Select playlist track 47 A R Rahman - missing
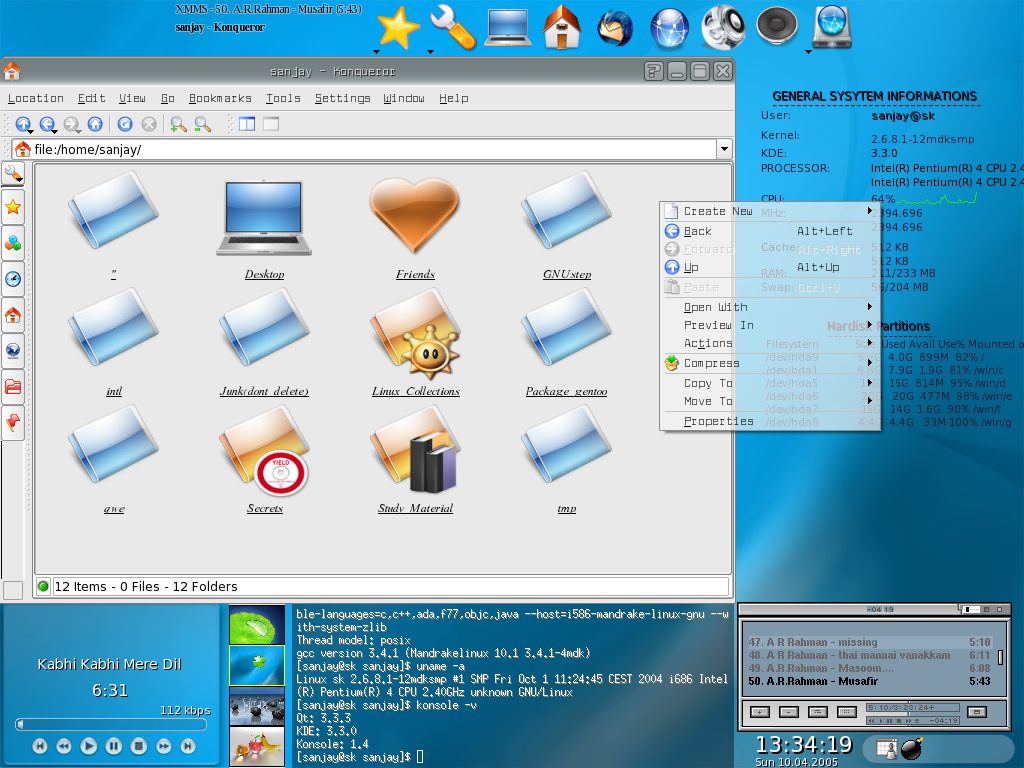 coord(869,642)
